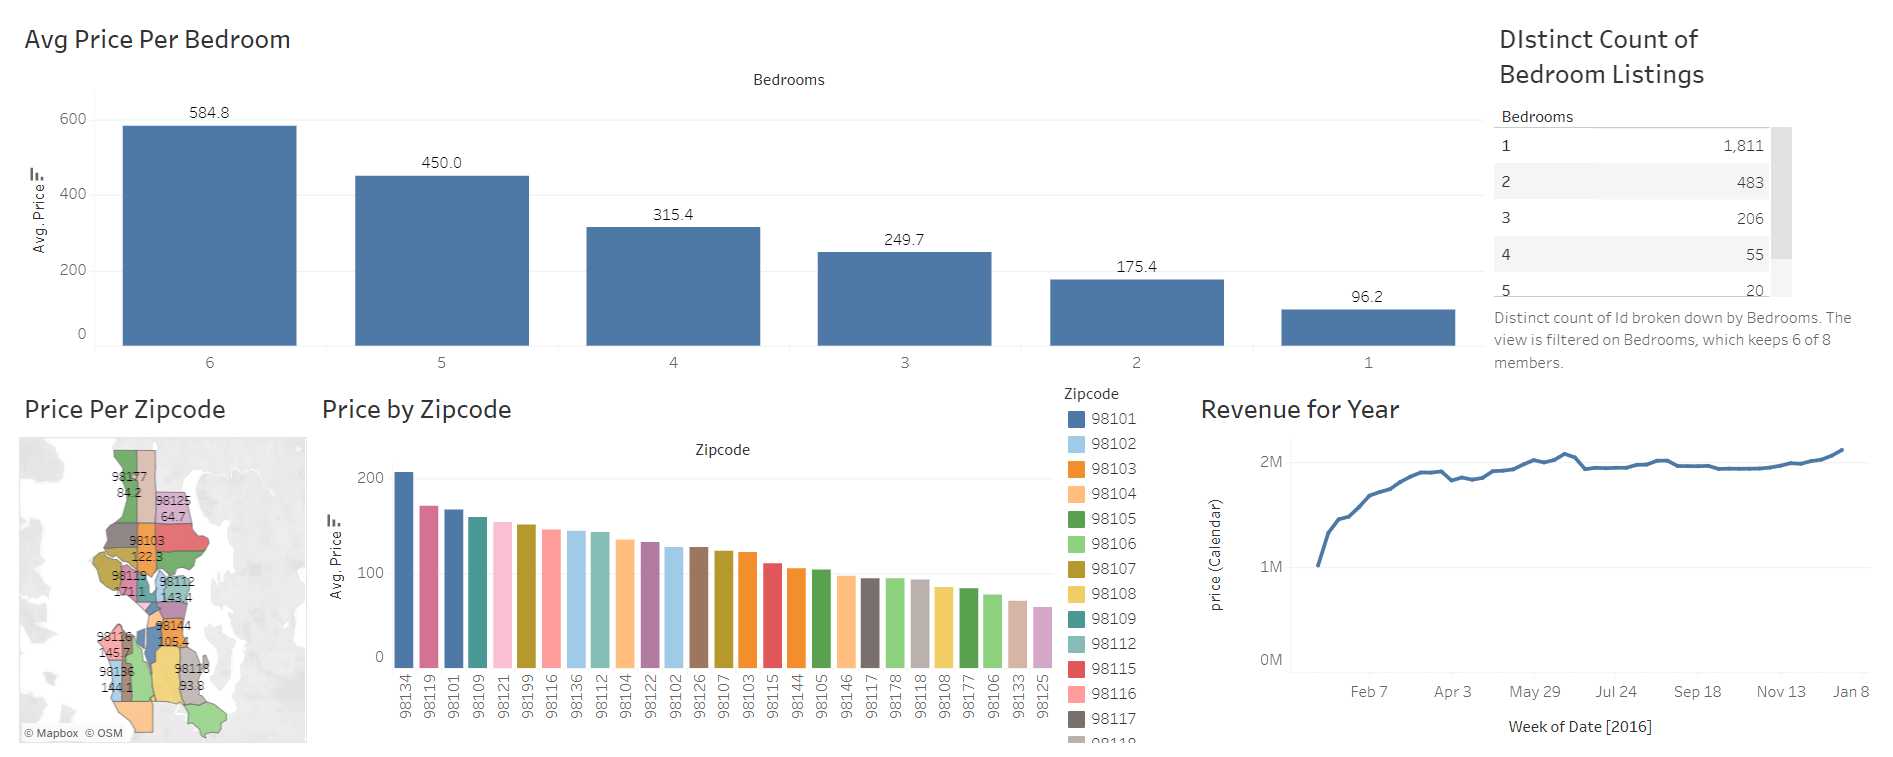1893x757 pixels.
Task: Click the 98144 zipcode label on the map
Action: [173, 626]
